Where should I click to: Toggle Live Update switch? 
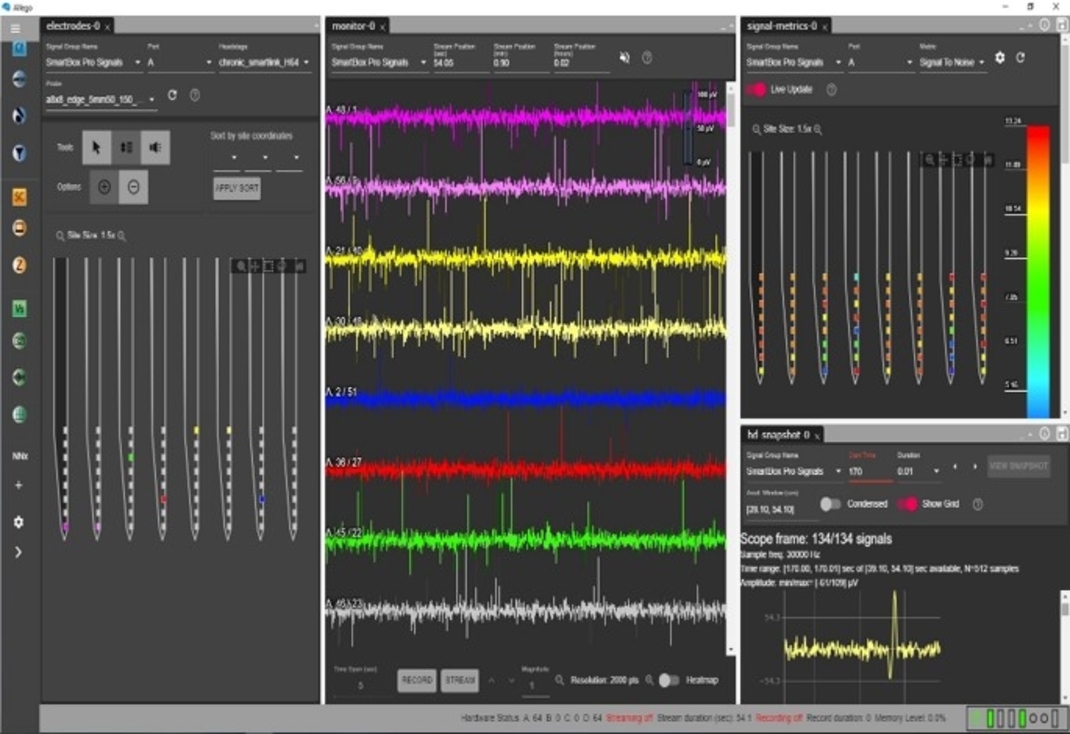[756, 89]
